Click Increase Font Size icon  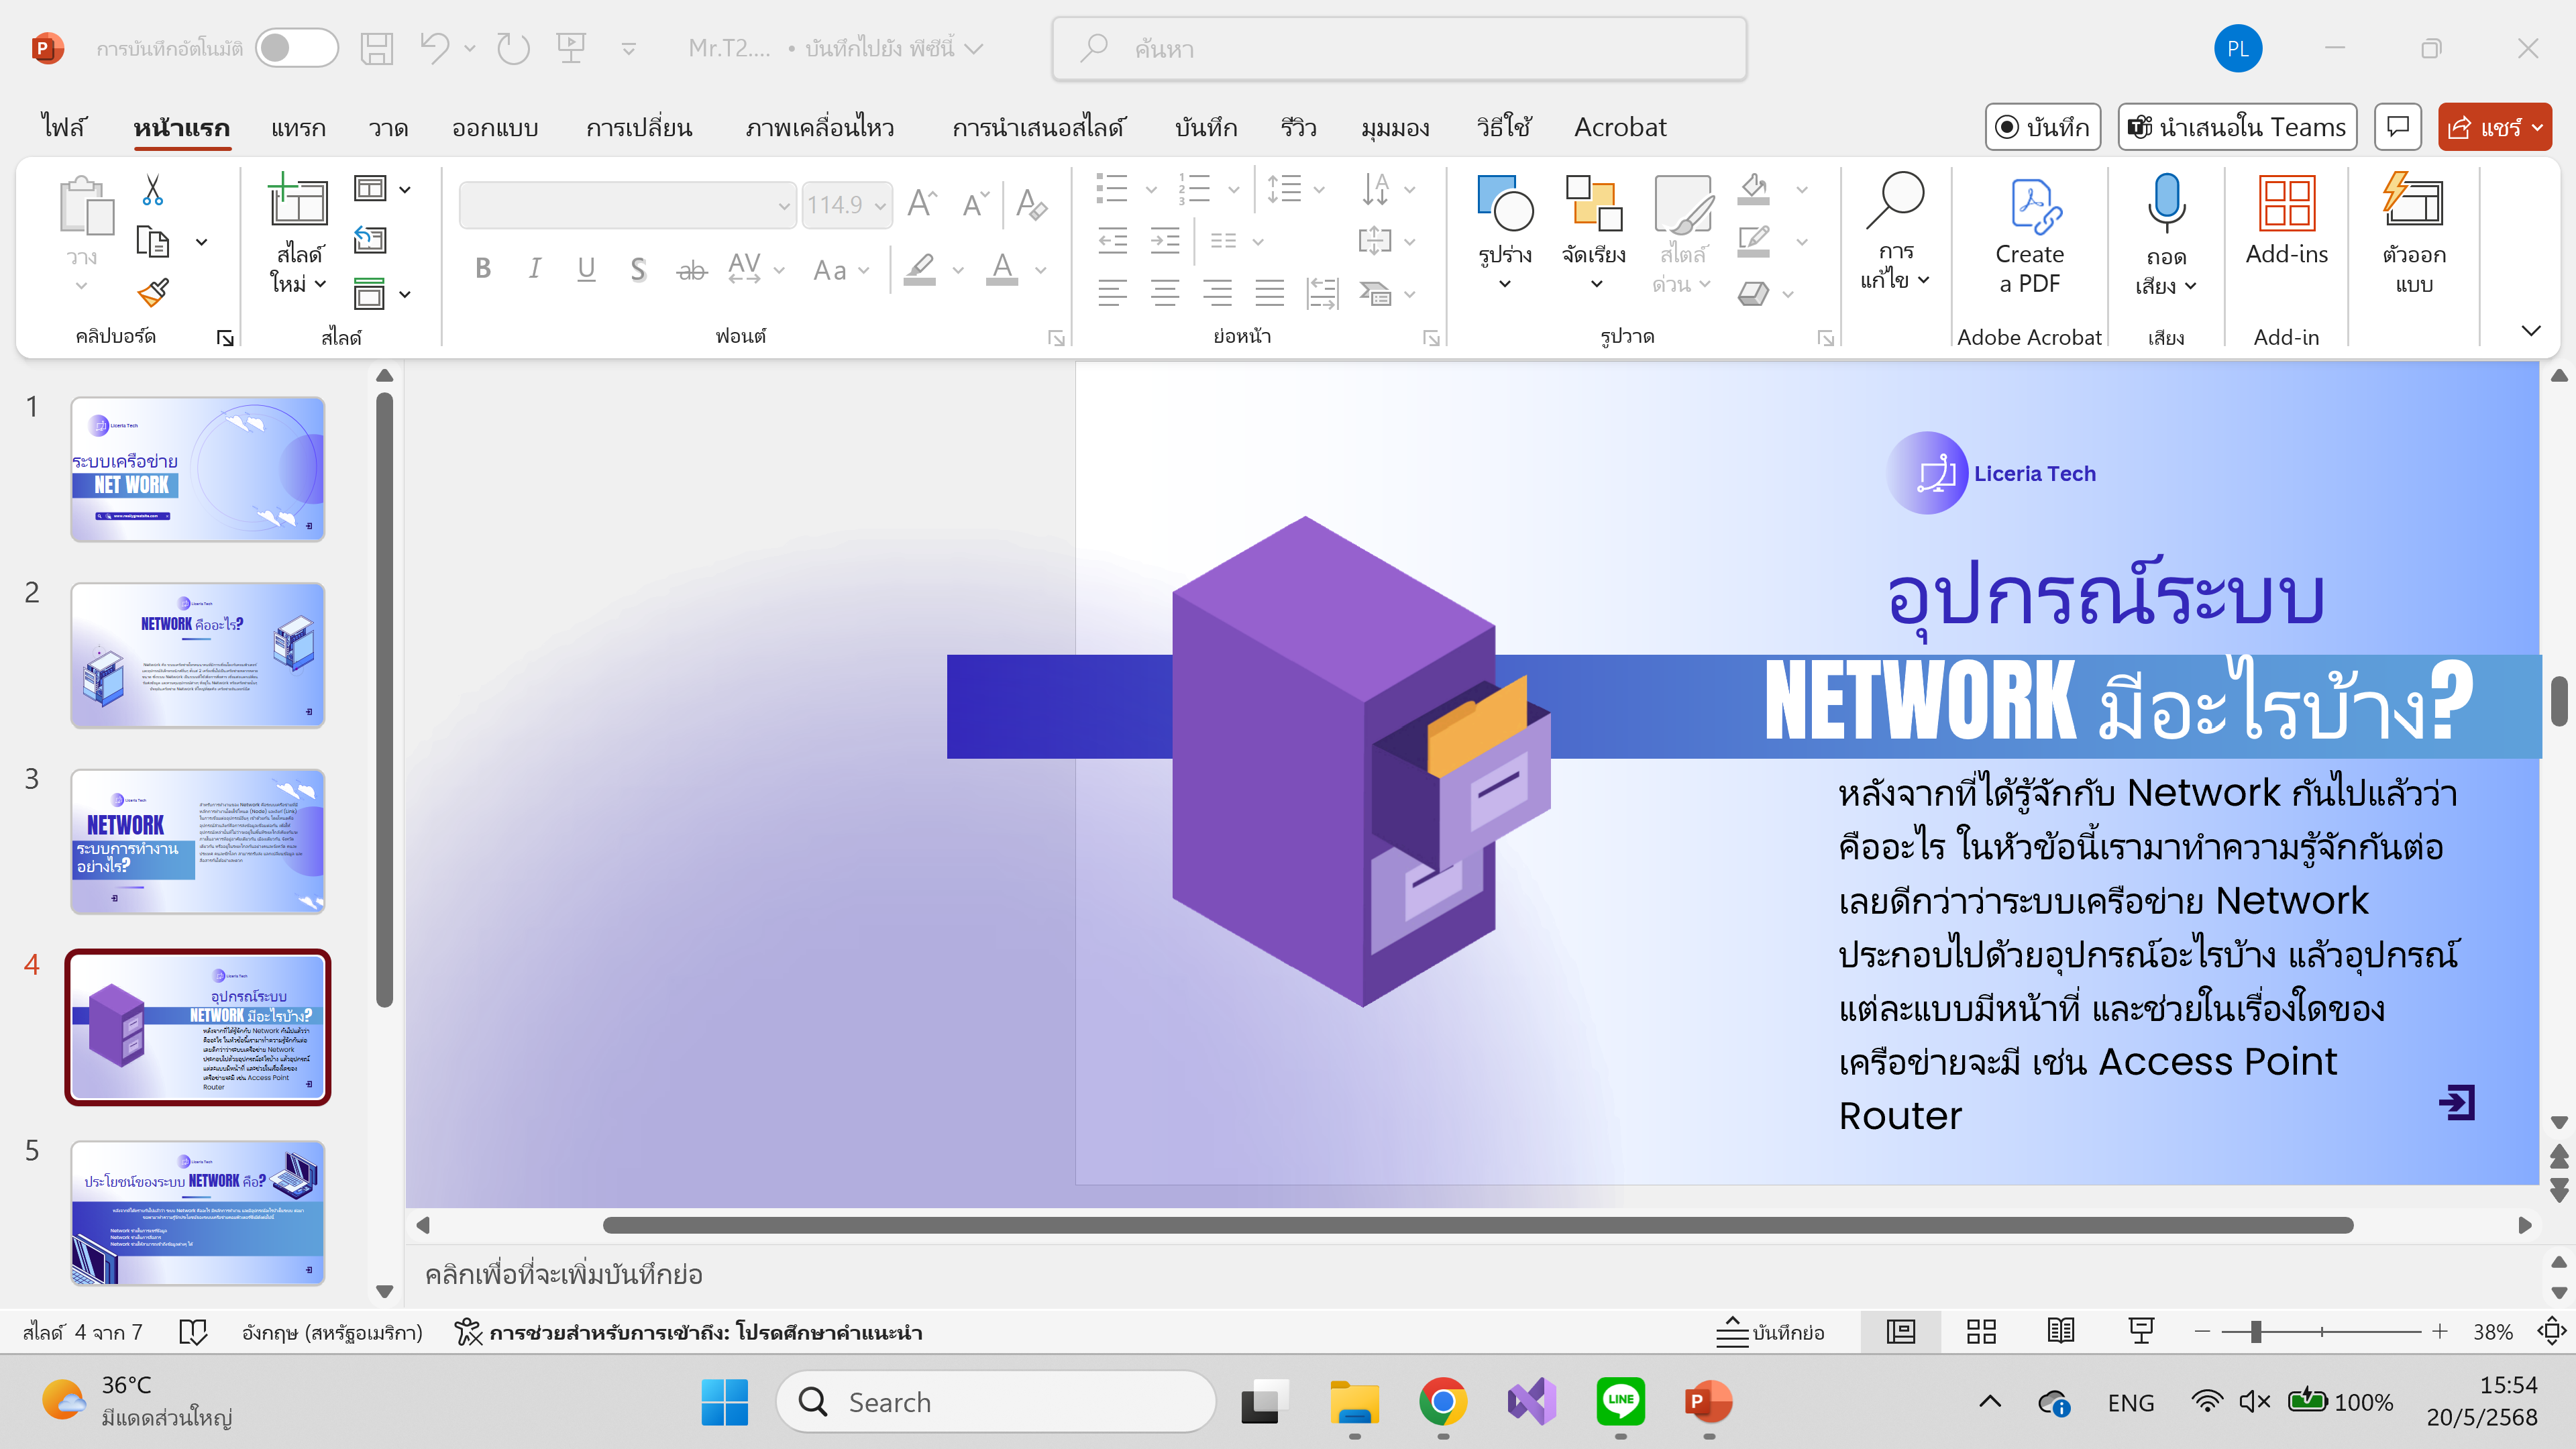(x=922, y=204)
